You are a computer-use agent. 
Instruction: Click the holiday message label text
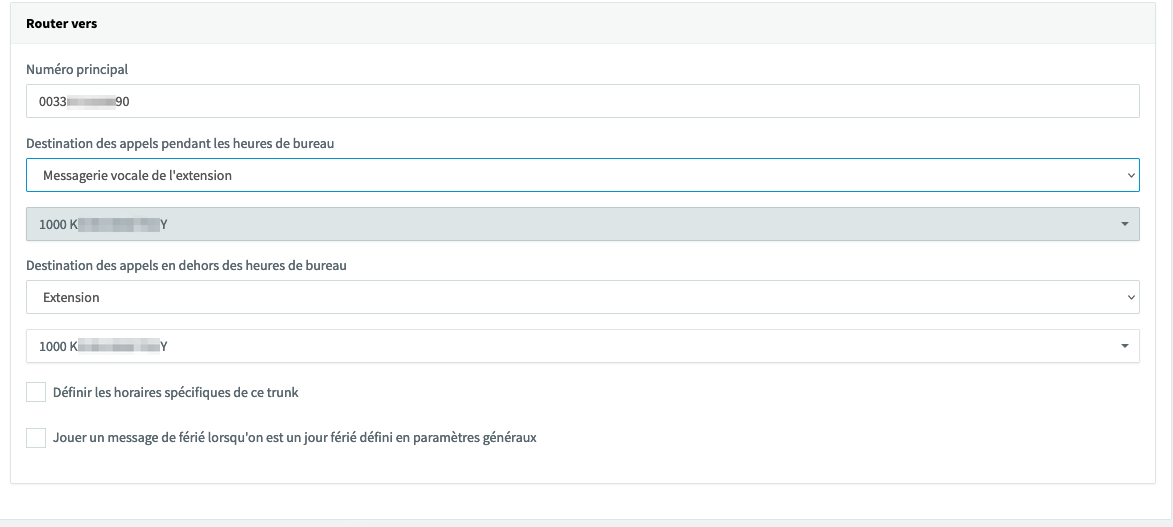[295, 438]
